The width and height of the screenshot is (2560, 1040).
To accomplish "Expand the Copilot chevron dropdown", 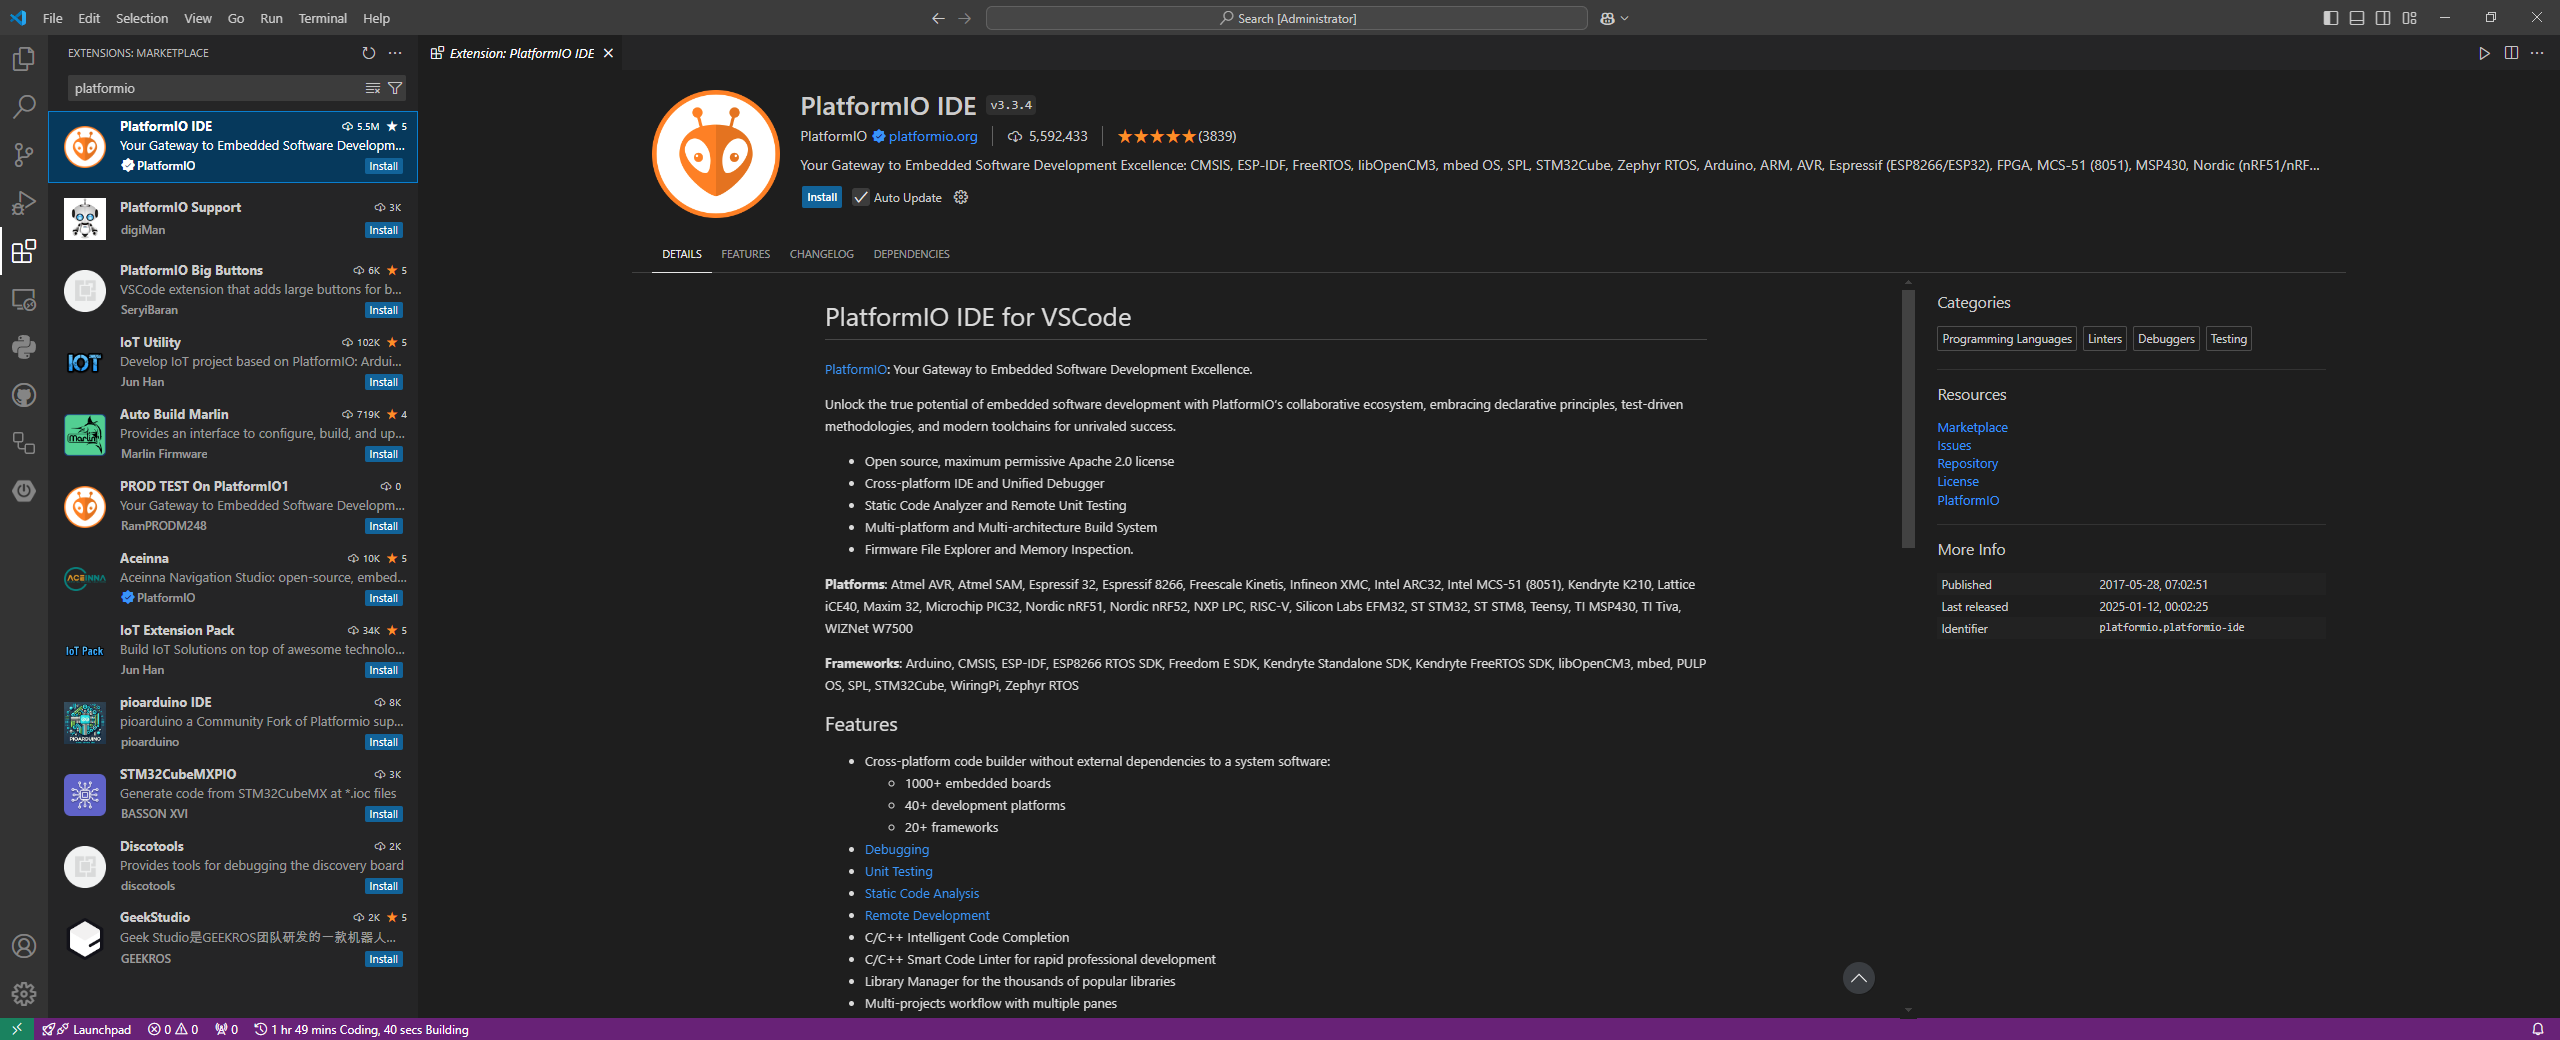I will (1624, 18).
